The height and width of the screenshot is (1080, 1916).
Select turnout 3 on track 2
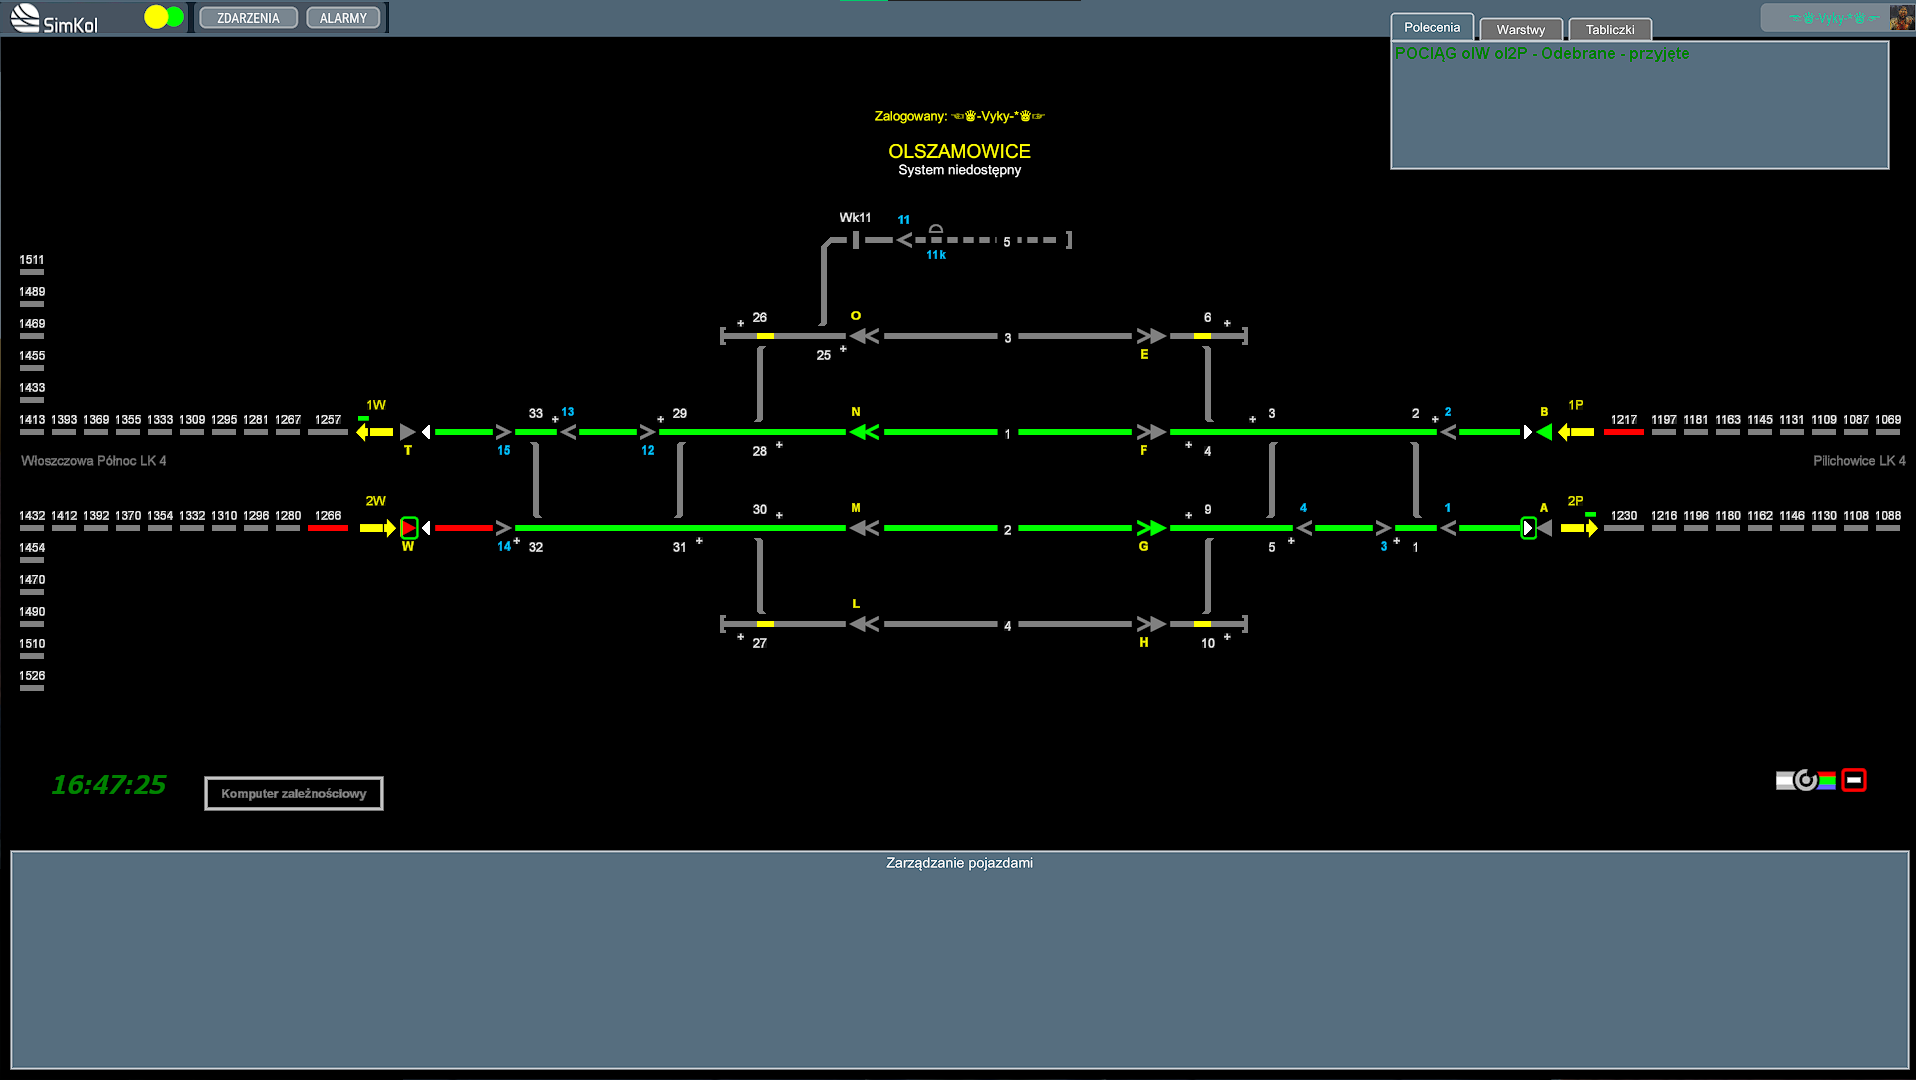point(1383,528)
